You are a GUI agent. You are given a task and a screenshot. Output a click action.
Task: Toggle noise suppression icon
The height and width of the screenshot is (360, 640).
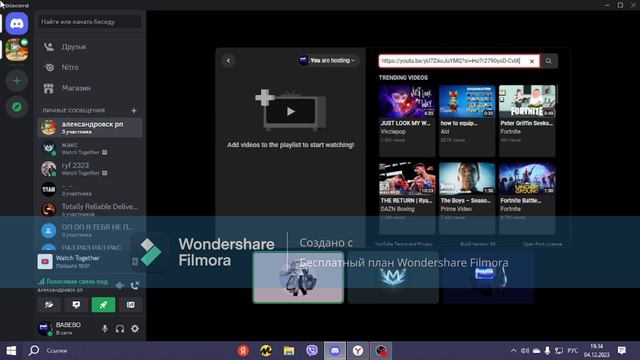(x=120, y=286)
